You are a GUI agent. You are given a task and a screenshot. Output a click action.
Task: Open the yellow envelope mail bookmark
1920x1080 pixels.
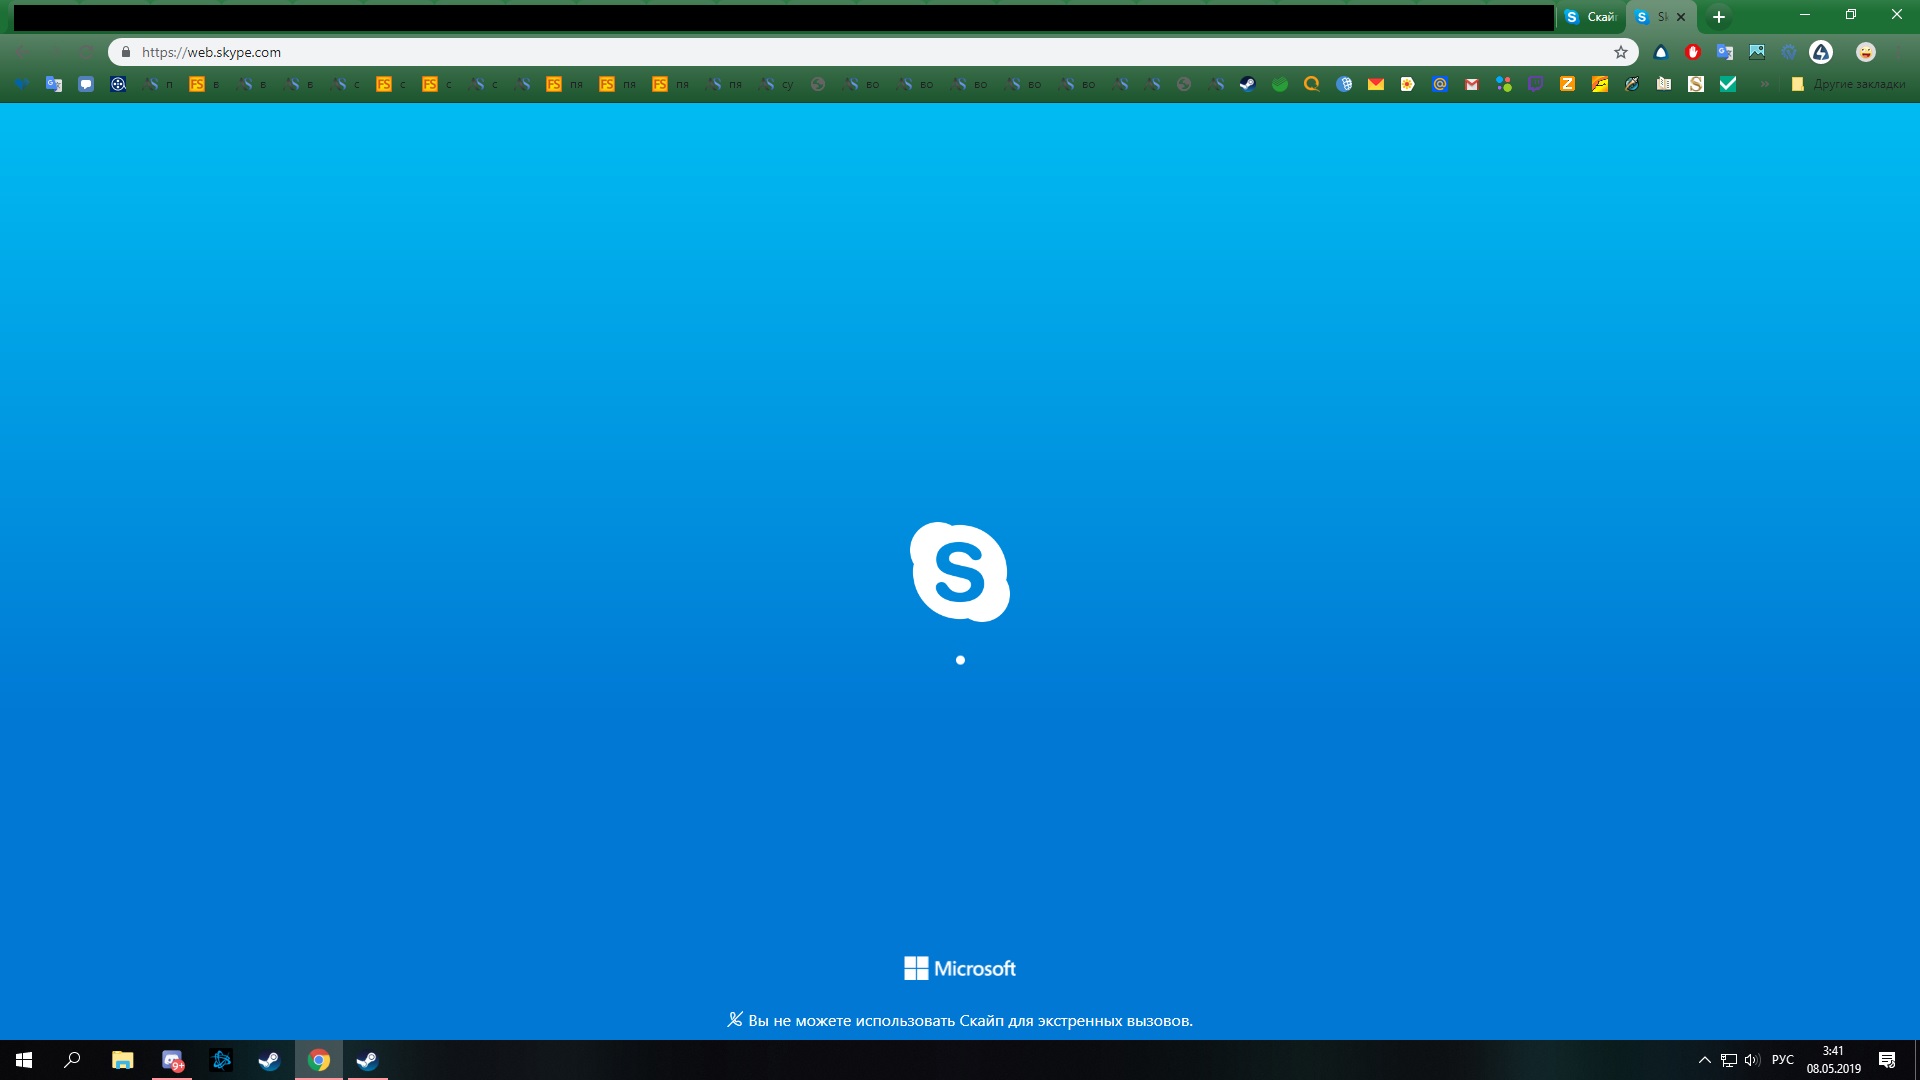point(1376,85)
